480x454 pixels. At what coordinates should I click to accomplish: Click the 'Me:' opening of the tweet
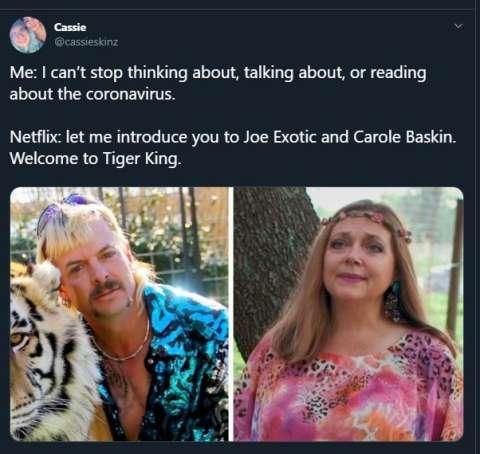[x=23, y=73]
